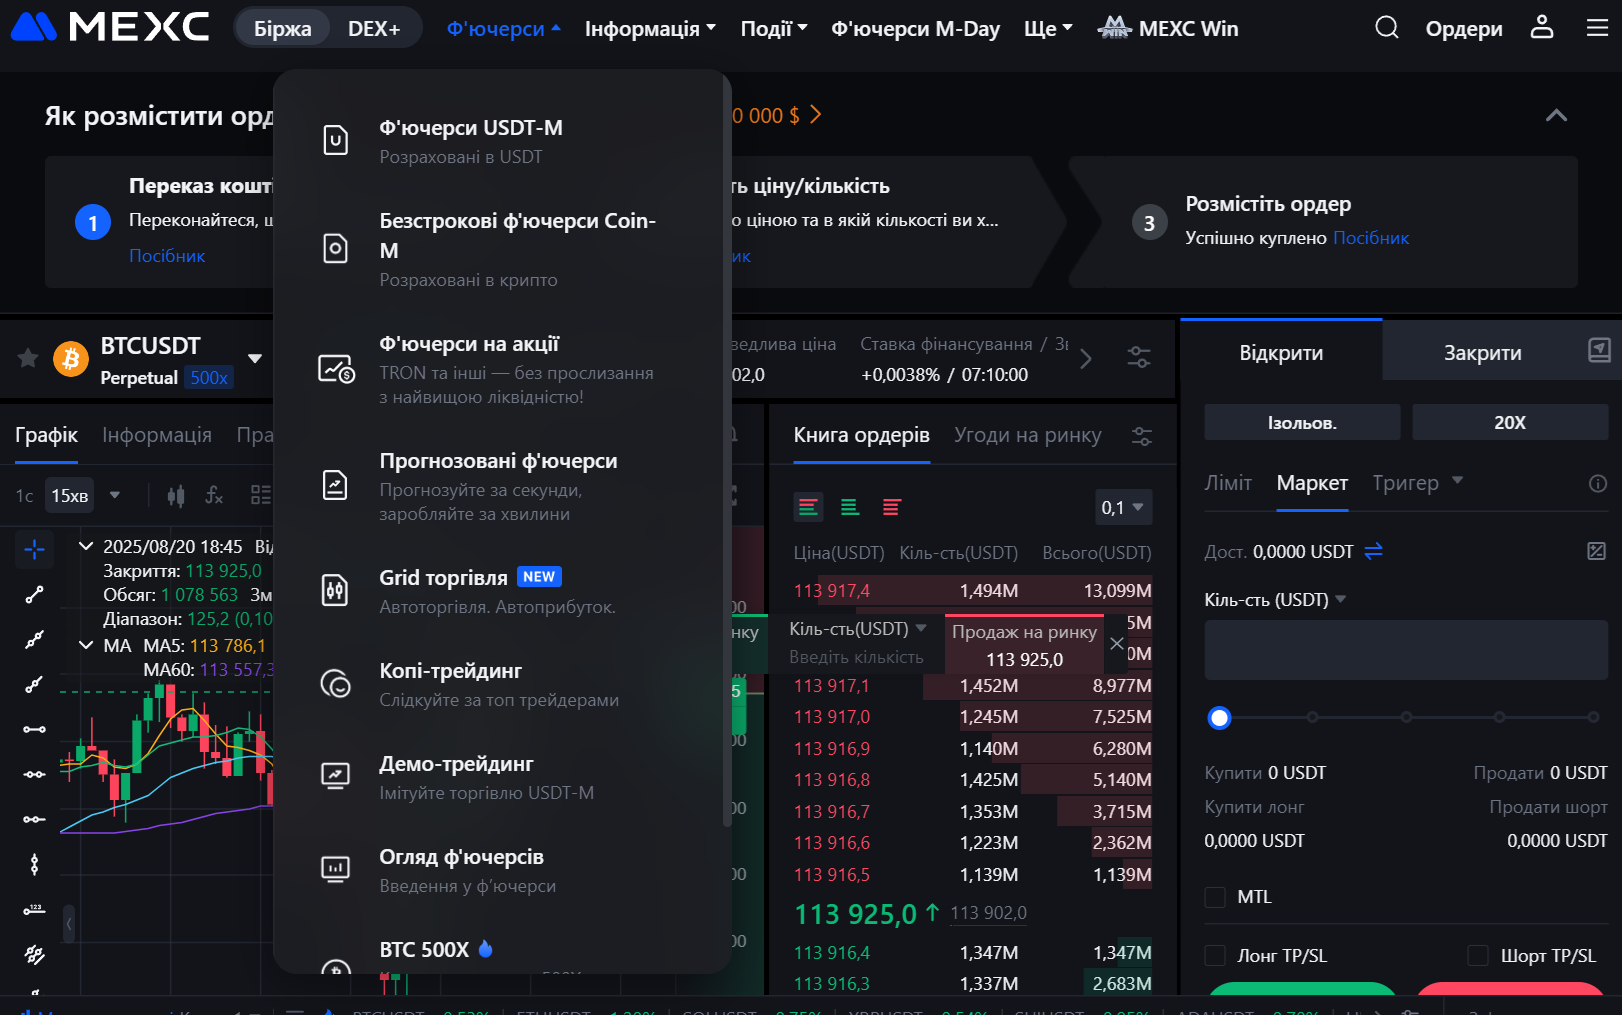Switch to Угоди на ринку tab

point(1027,435)
